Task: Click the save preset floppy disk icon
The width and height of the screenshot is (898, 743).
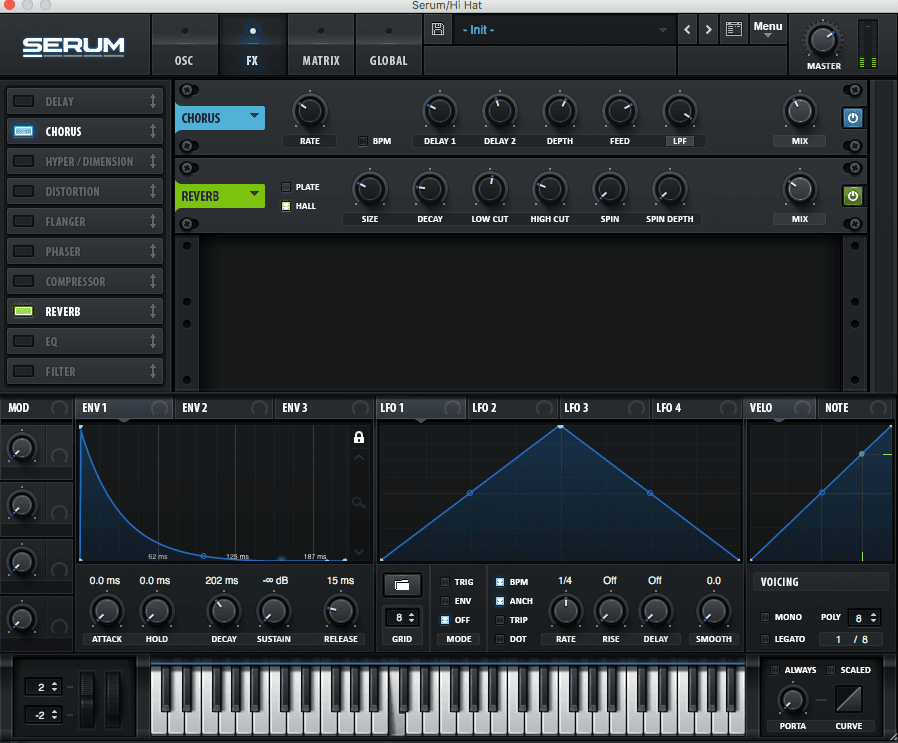Action: tap(438, 29)
